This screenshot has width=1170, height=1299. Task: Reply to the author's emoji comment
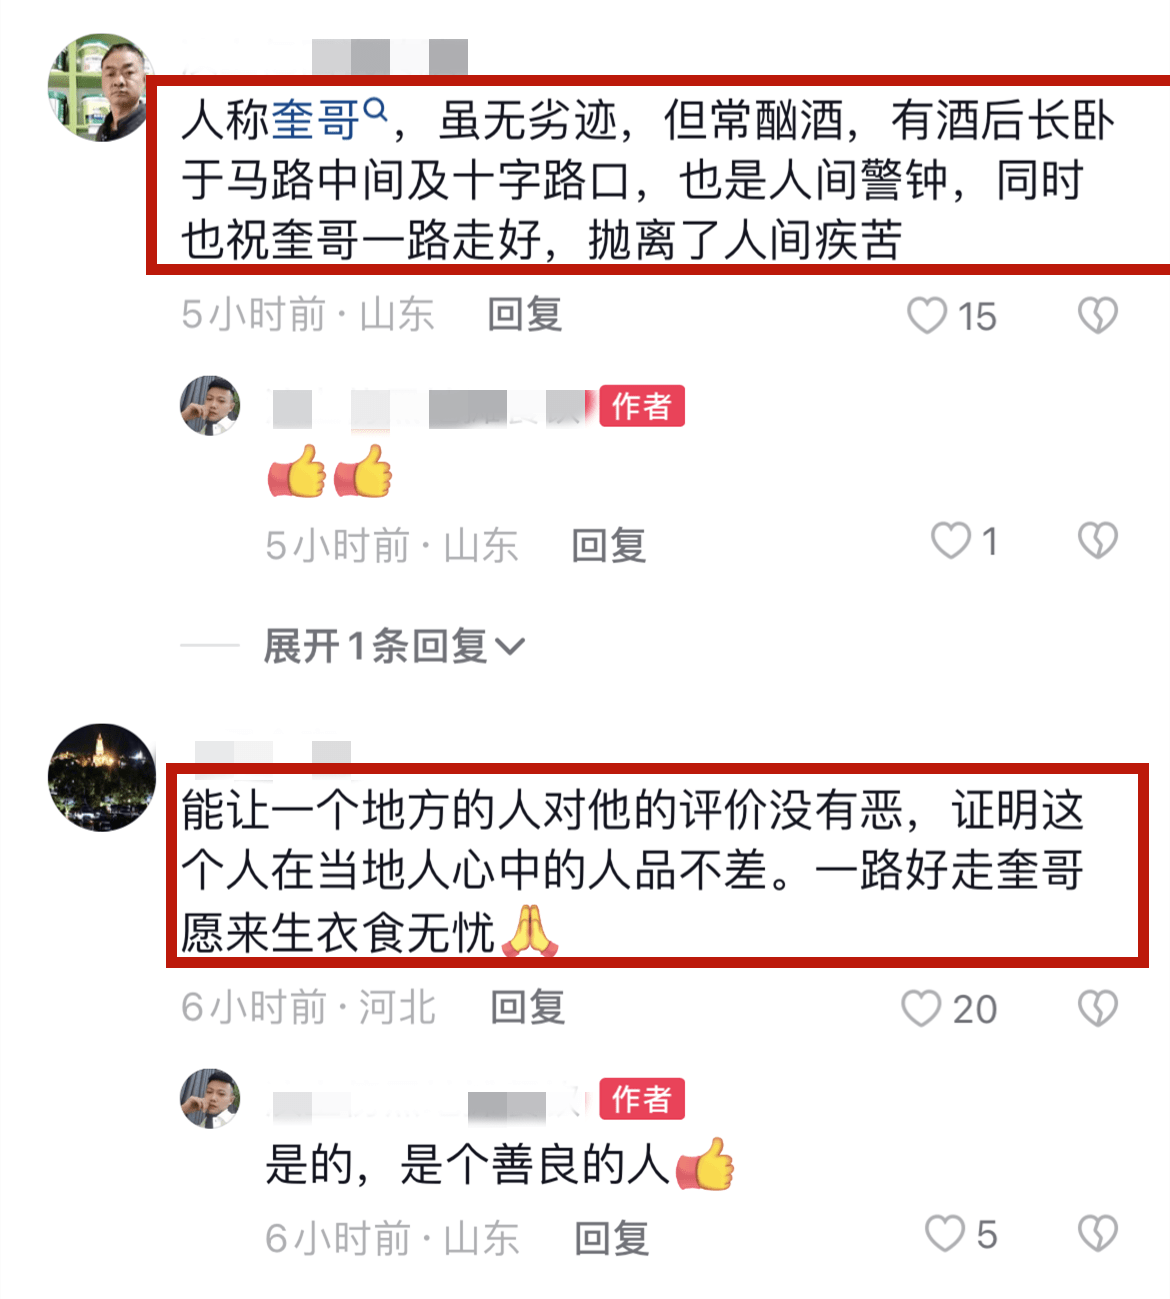click(x=609, y=546)
